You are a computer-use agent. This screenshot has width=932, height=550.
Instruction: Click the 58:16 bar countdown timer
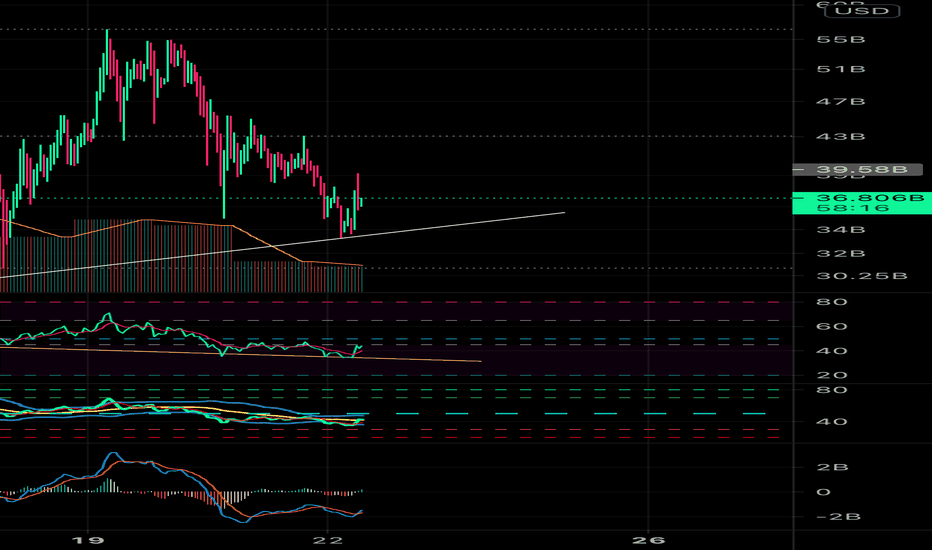(853, 208)
